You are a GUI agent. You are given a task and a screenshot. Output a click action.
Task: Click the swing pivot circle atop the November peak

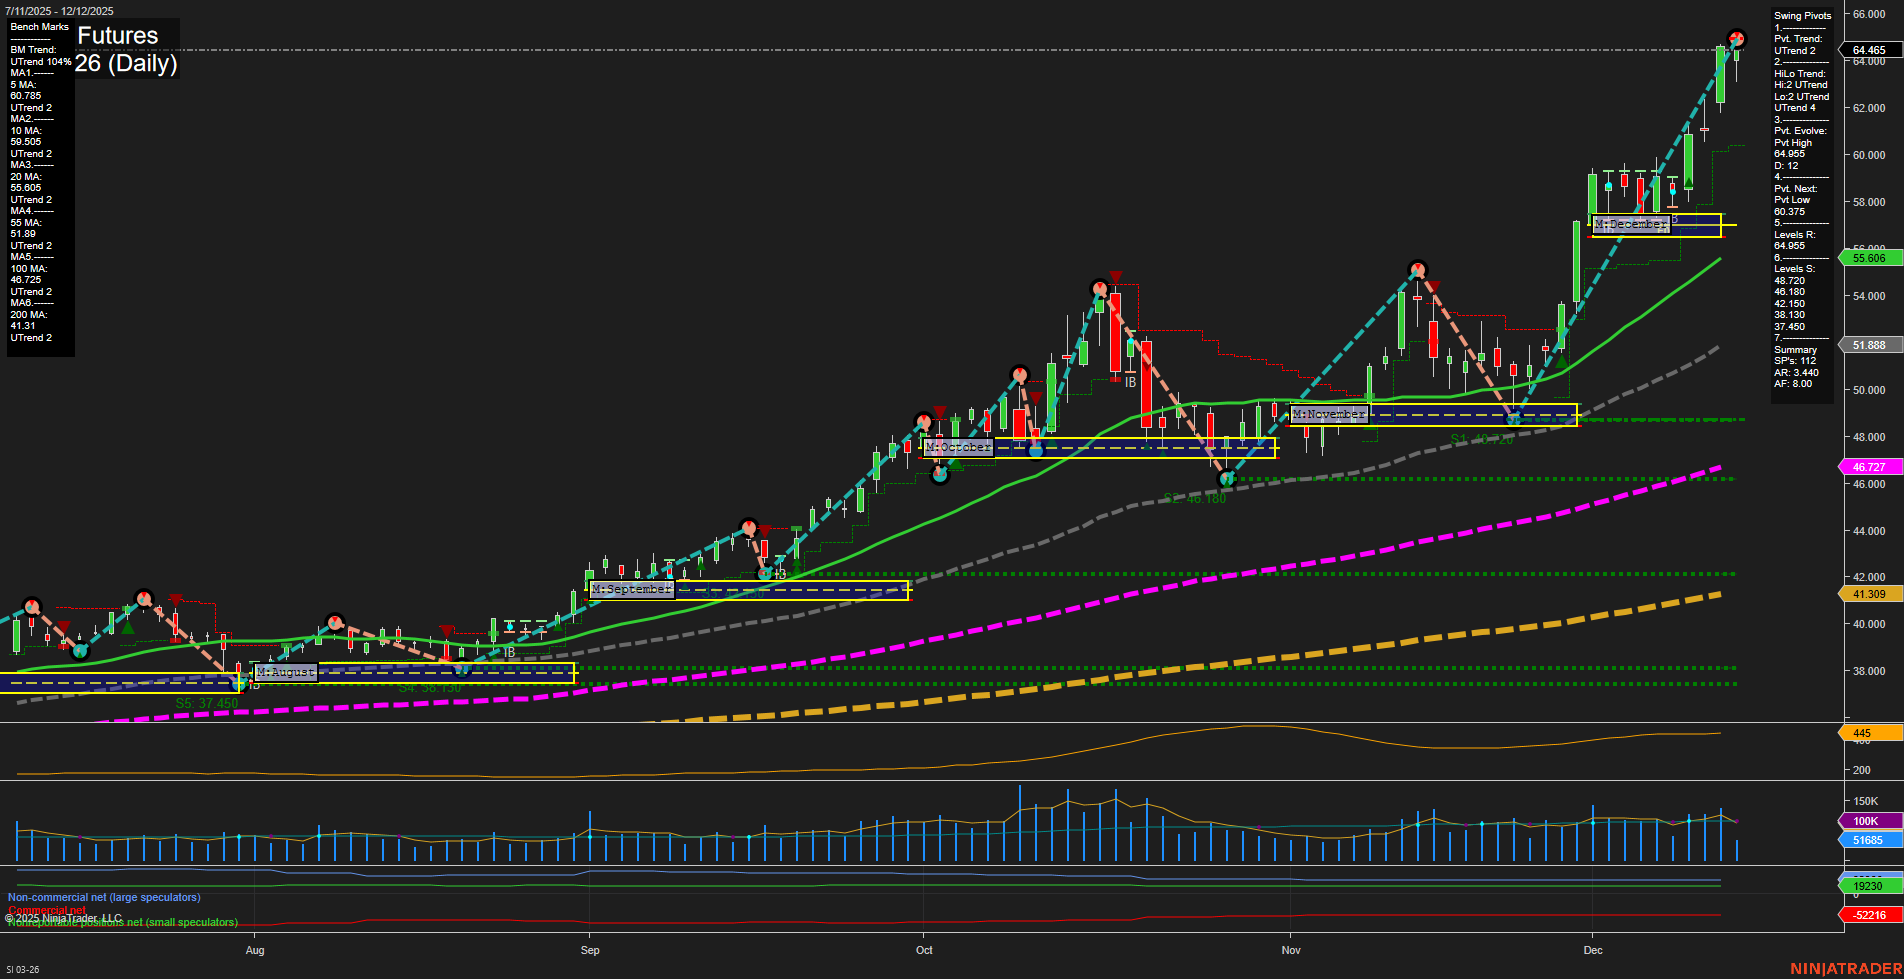(1417, 268)
